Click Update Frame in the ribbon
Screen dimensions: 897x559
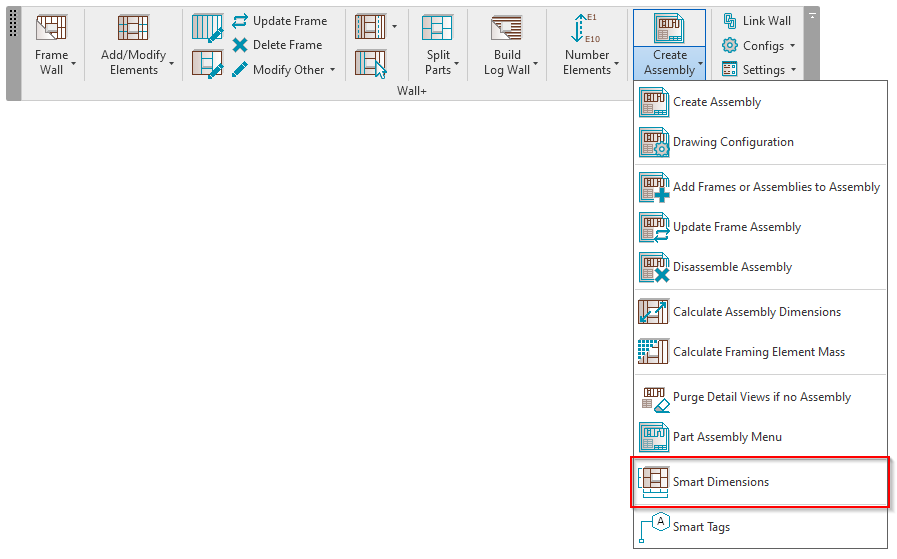coord(289,21)
